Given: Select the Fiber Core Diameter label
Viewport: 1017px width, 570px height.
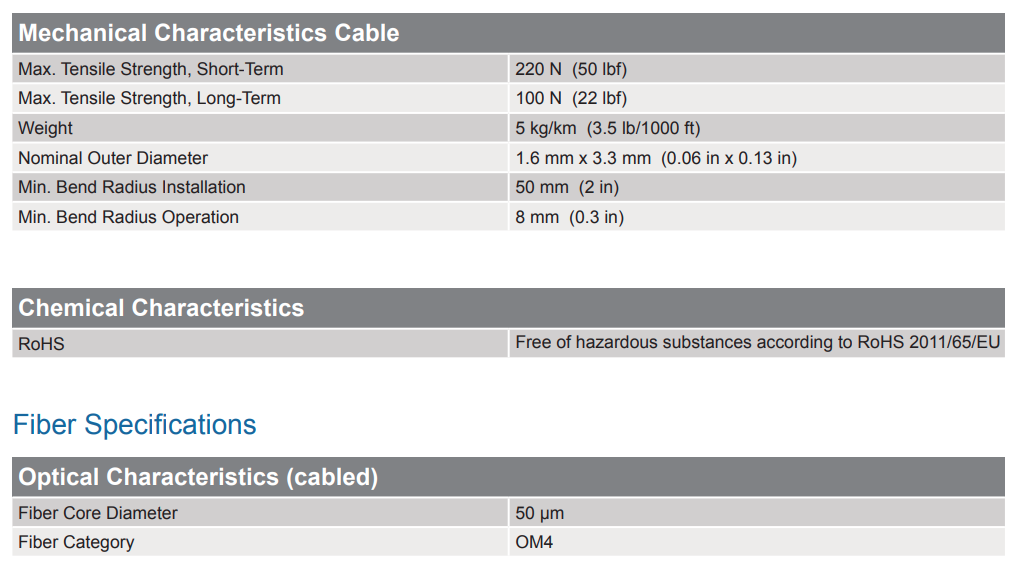Looking at the screenshot, I should [x=97, y=513].
